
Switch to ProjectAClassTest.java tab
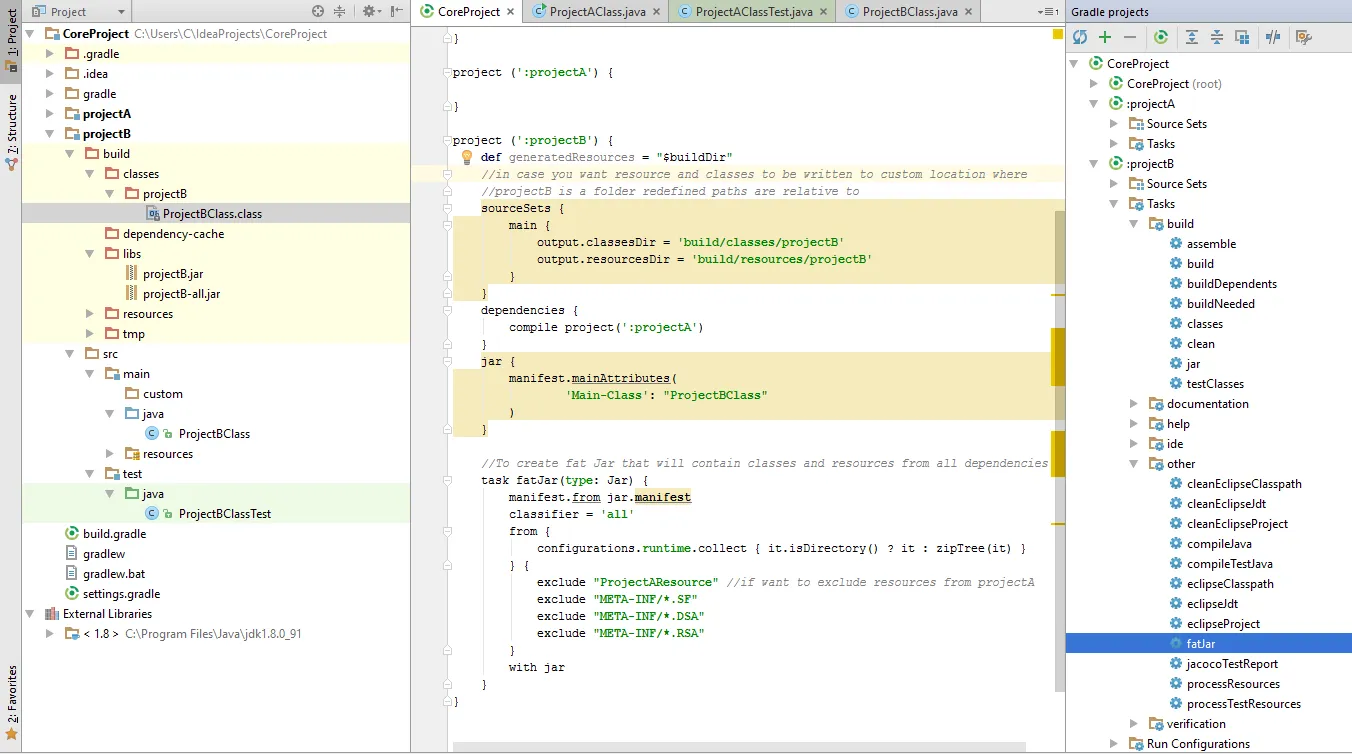pyautogui.click(x=754, y=12)
